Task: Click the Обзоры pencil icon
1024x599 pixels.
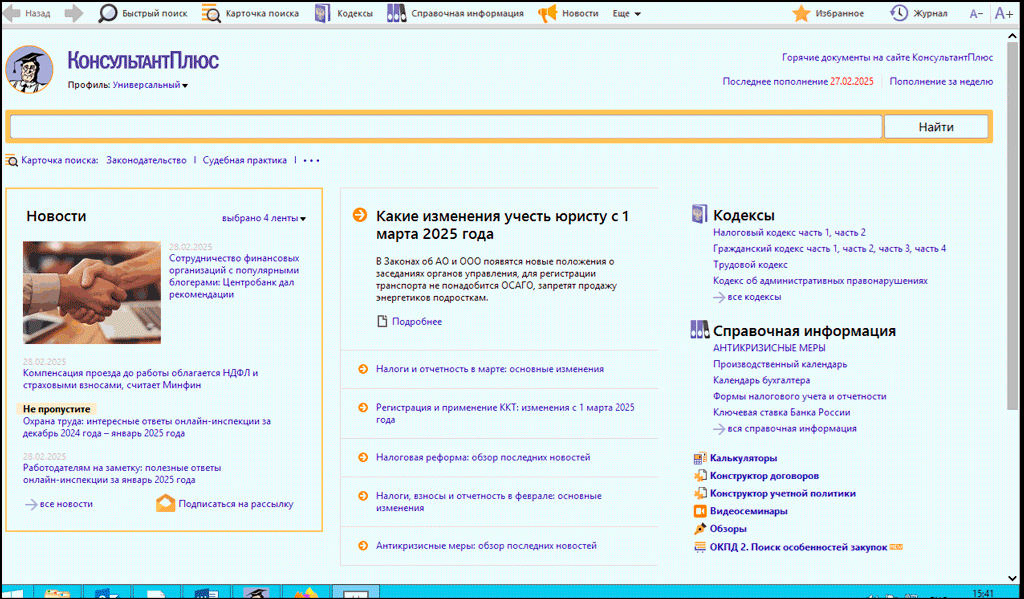Action: [699, 528]
